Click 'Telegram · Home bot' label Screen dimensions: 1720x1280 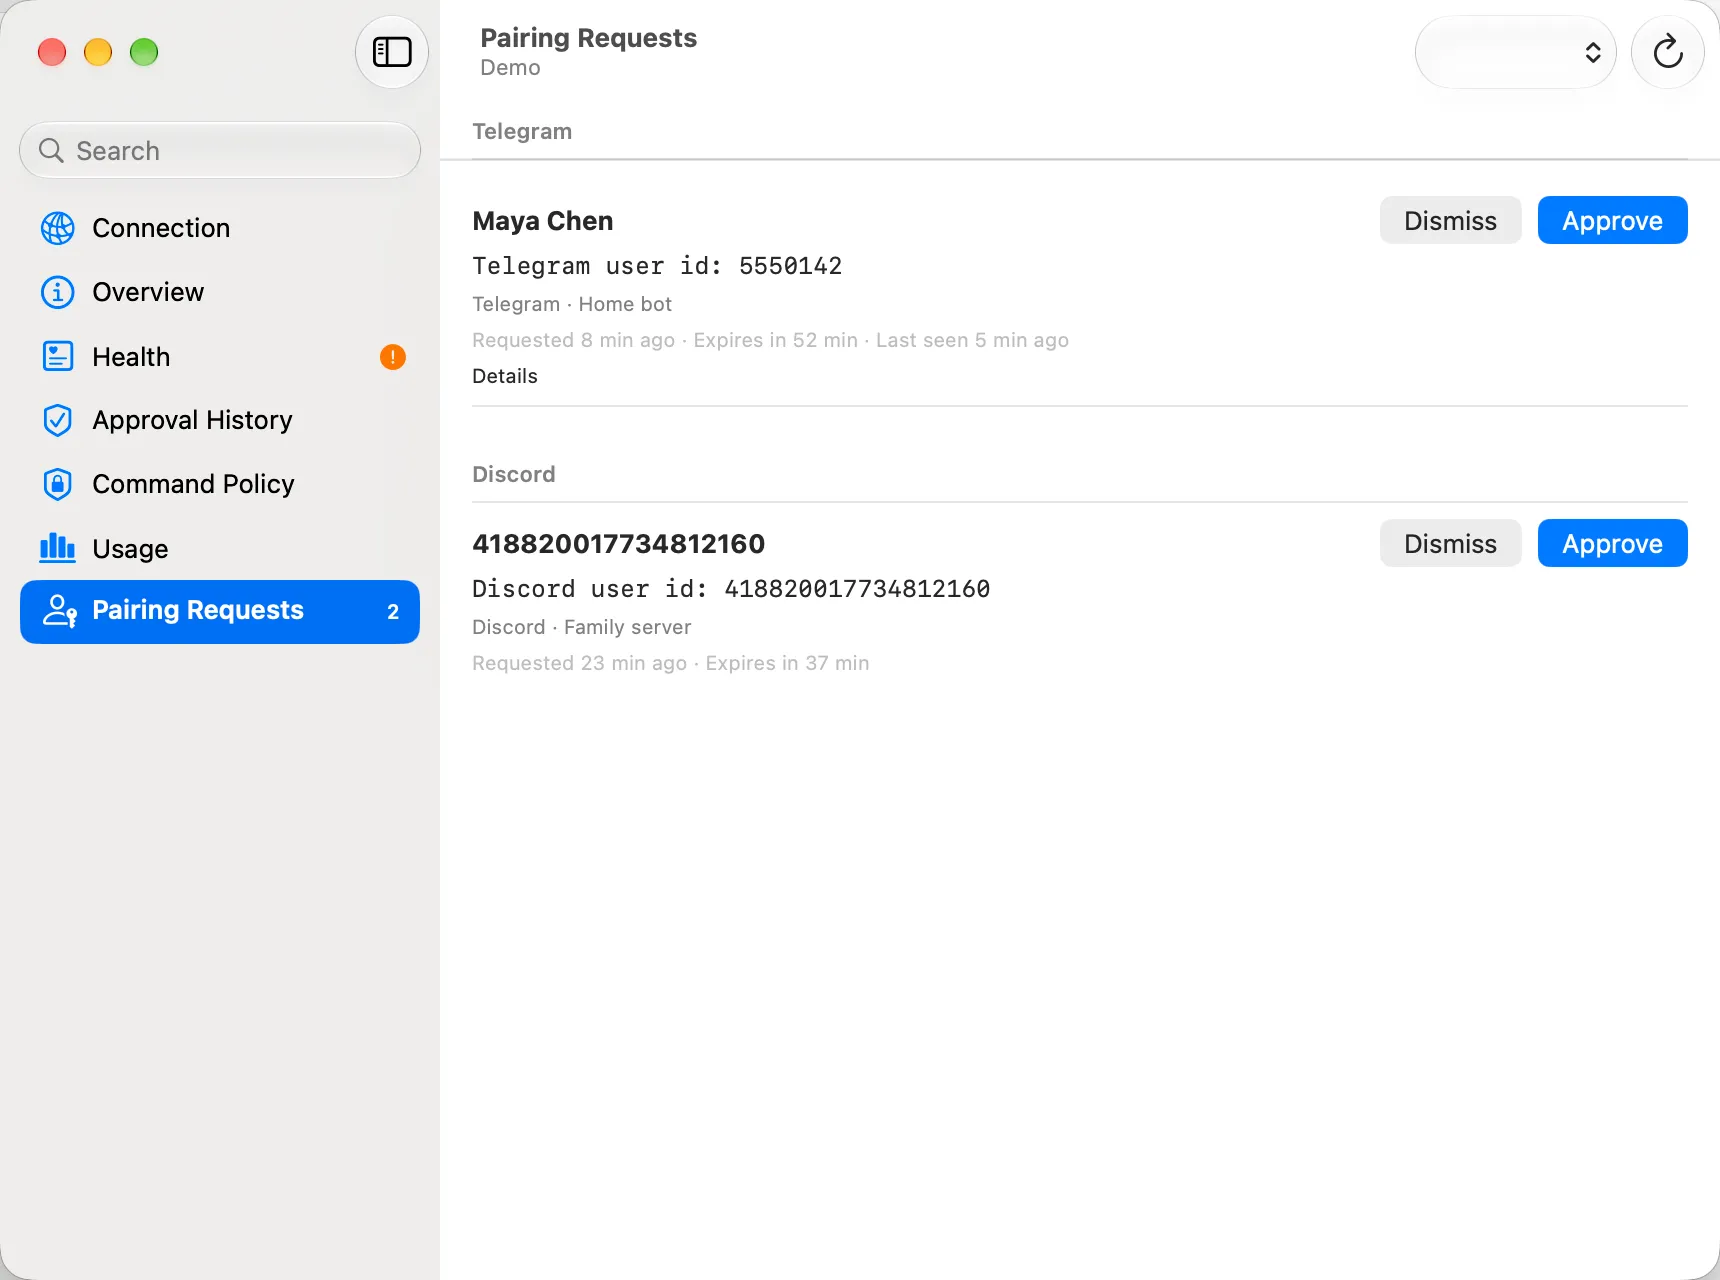572,304
